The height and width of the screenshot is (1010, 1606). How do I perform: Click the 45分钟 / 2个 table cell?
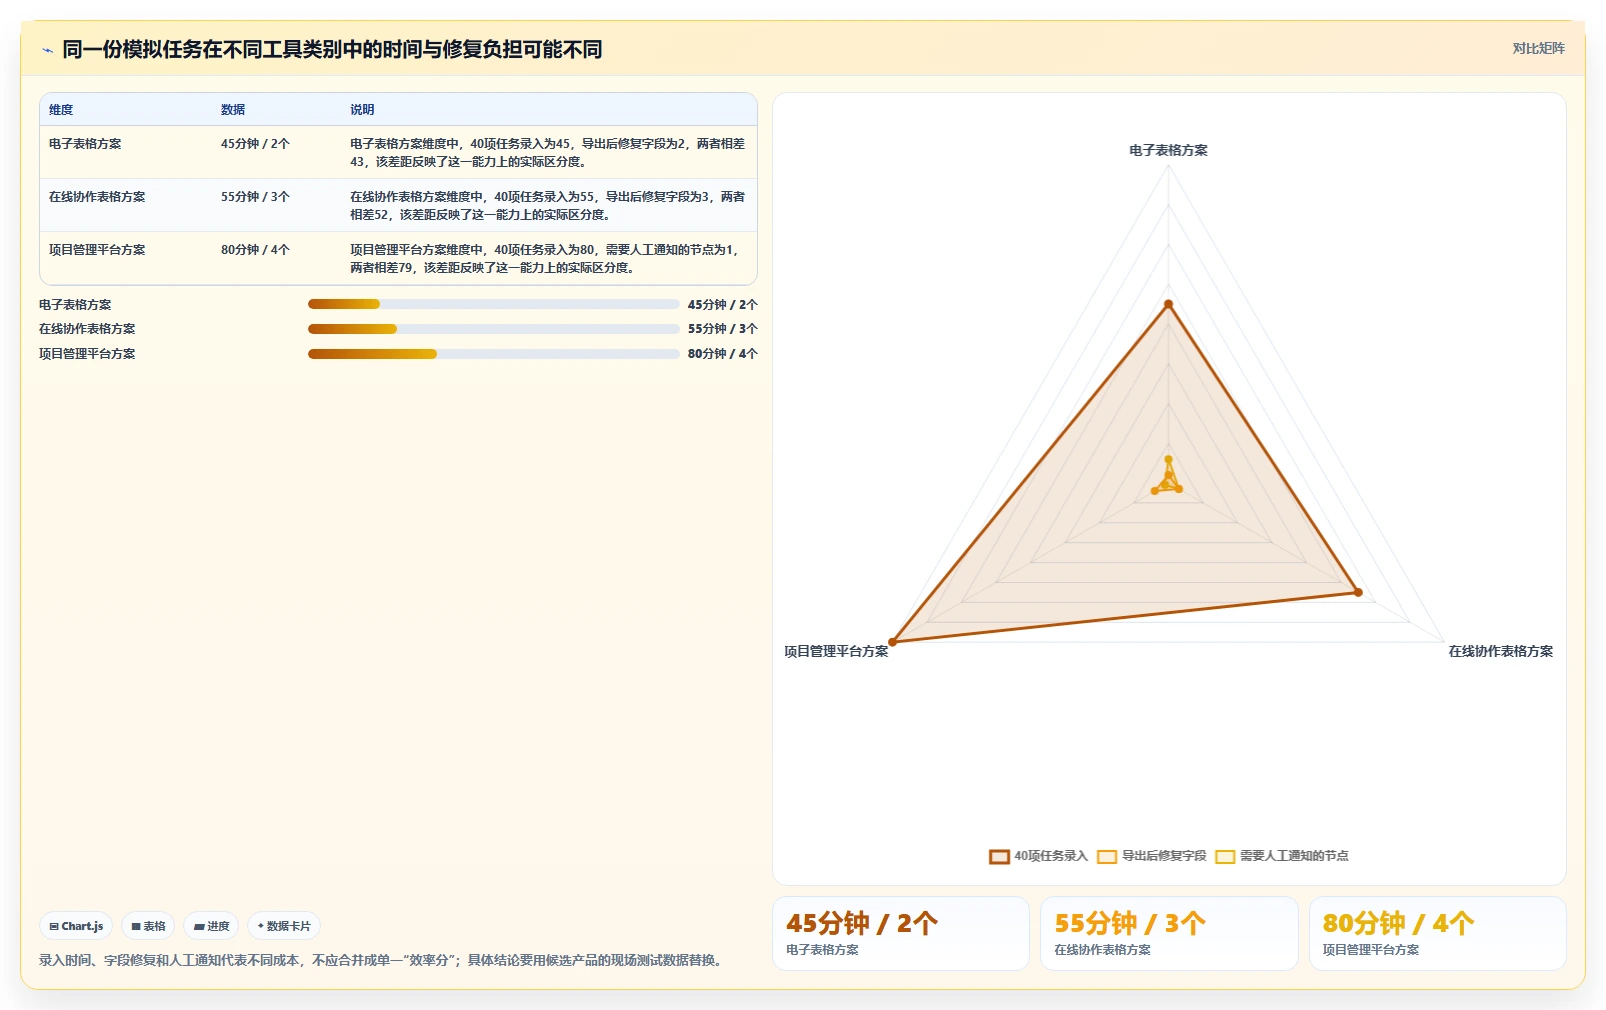[255, 144]
